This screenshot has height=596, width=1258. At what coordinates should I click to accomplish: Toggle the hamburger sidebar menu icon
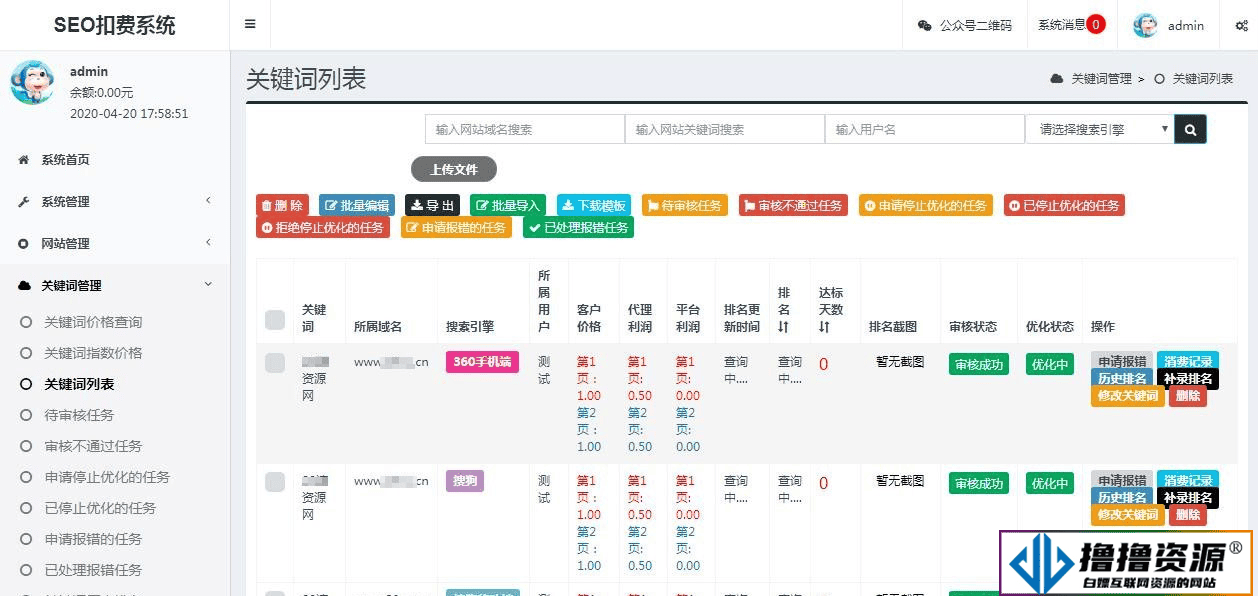[x=250, y=25]
